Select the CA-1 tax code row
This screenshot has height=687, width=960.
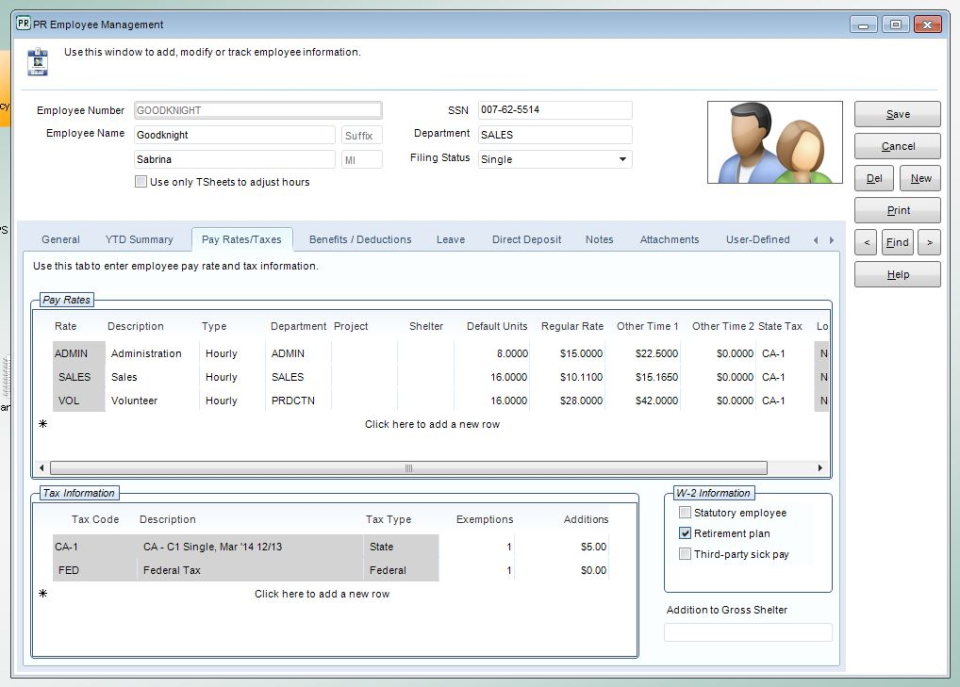point(94,547)
